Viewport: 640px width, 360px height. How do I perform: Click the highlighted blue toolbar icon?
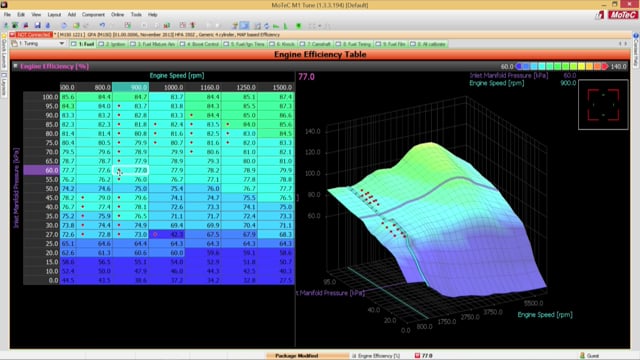tap(244, 26)
